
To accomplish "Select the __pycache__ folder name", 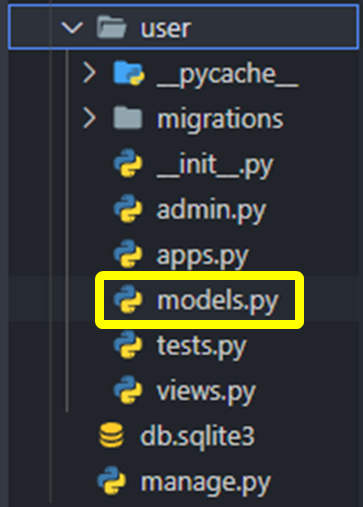I will [227, 76].
